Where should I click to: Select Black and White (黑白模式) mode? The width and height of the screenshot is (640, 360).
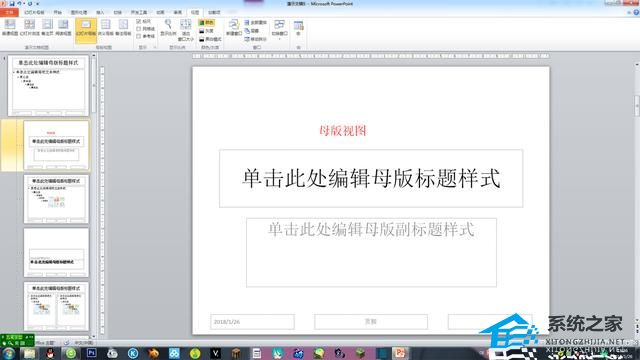click(210, 39)
